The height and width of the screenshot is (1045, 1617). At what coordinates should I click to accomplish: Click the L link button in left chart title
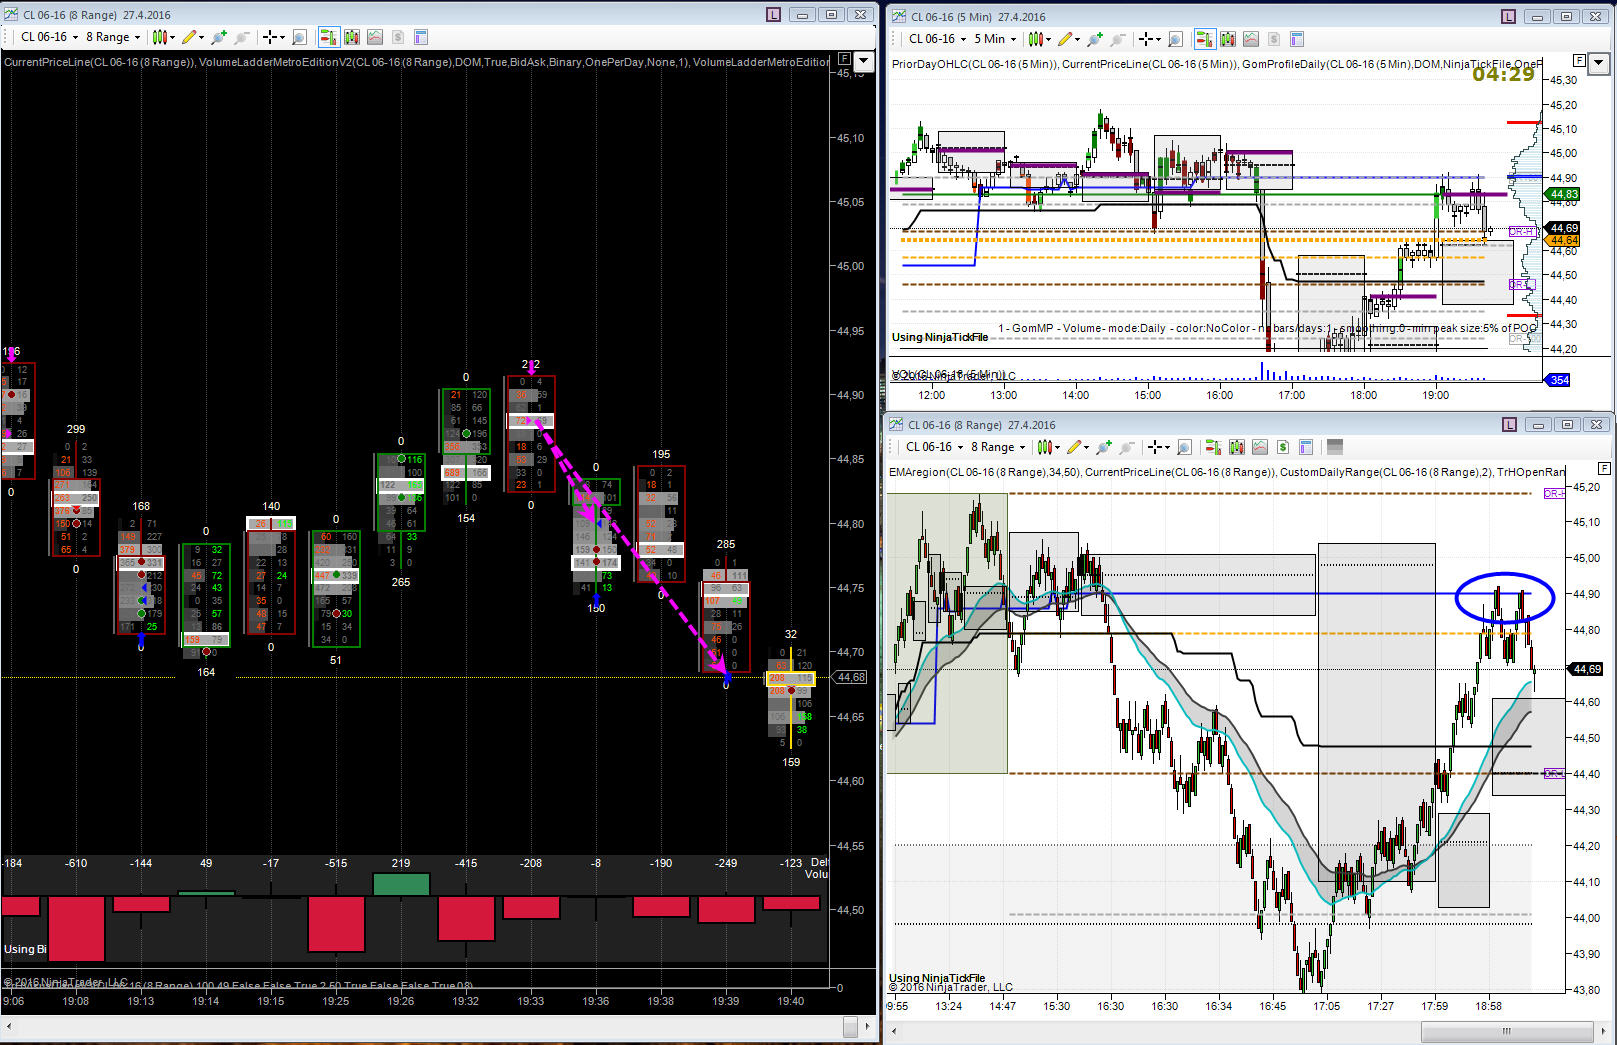pos(773,15)
